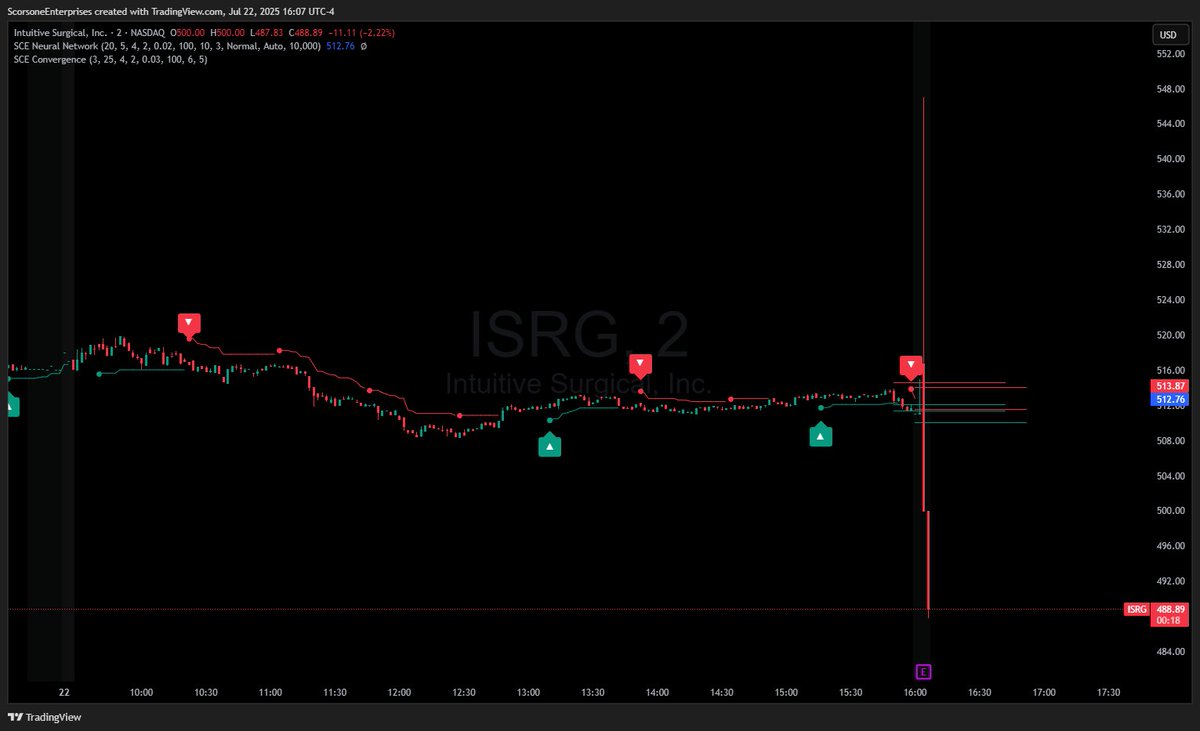Click the red 513.87 price tag
The width and height of the screenshot is (1200, 731).
click(1170, 386)
